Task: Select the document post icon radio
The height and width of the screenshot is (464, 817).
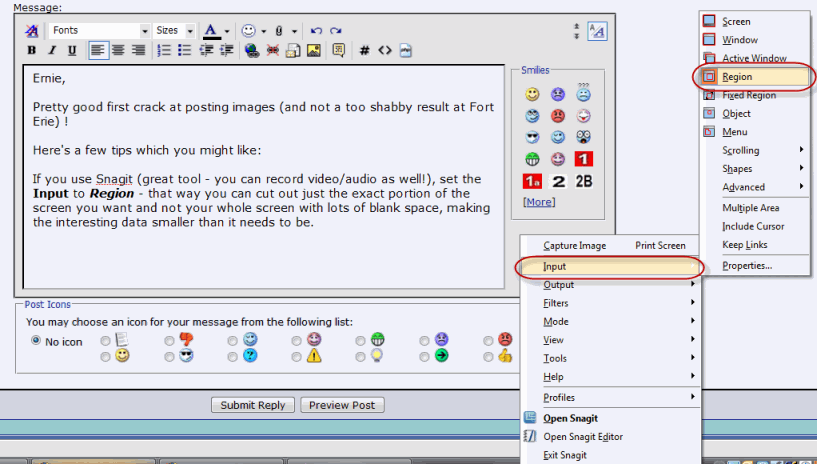Action: [x=105, y=341]
